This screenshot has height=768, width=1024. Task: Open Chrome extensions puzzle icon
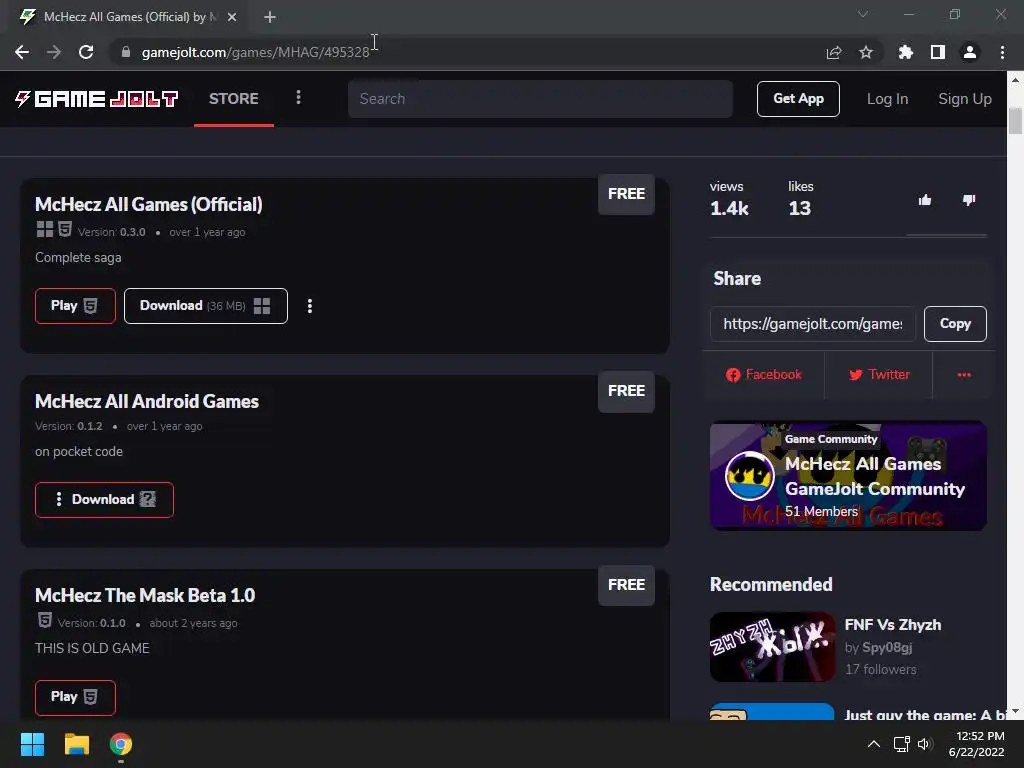(906, 52)
